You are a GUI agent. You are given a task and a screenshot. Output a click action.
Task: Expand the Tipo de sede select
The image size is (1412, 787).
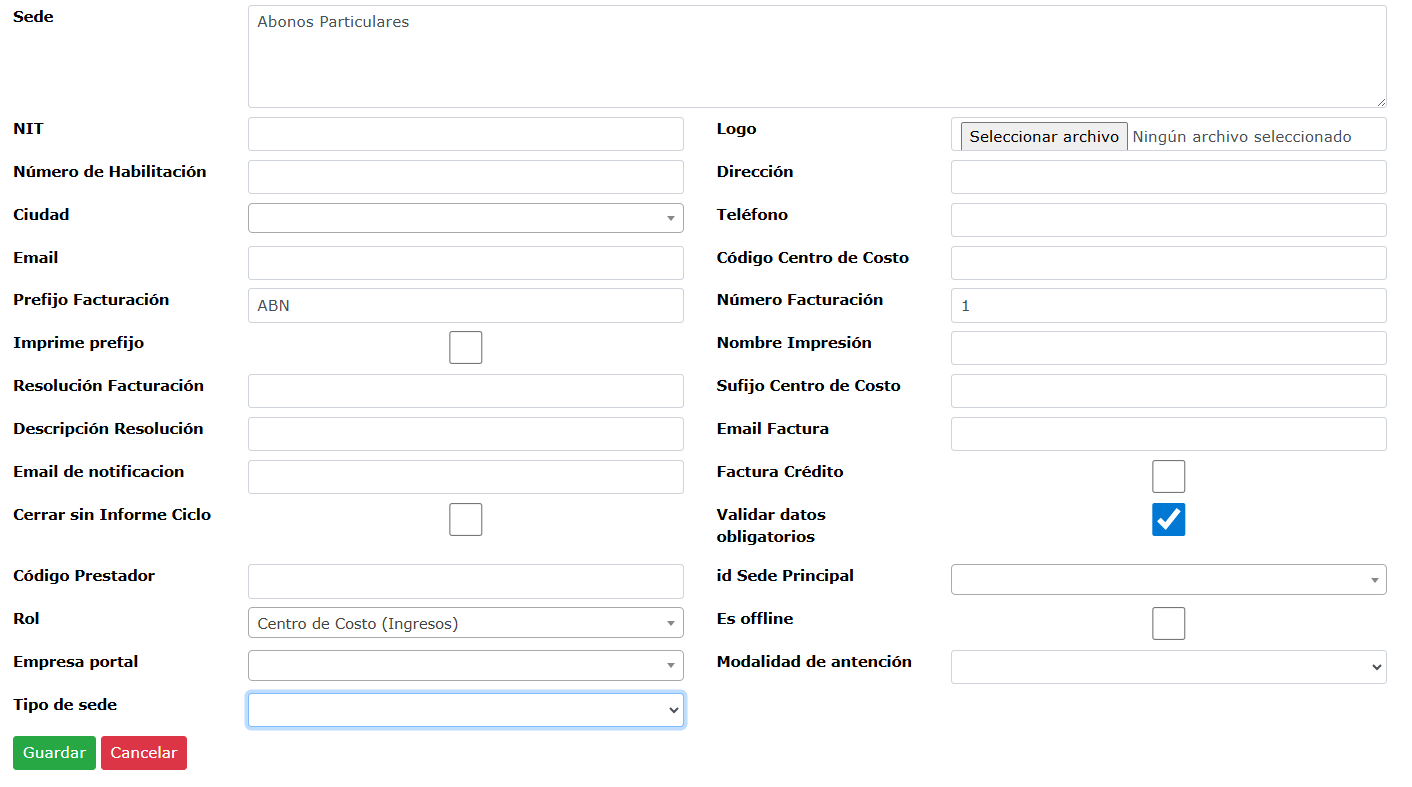click(466, 710)
